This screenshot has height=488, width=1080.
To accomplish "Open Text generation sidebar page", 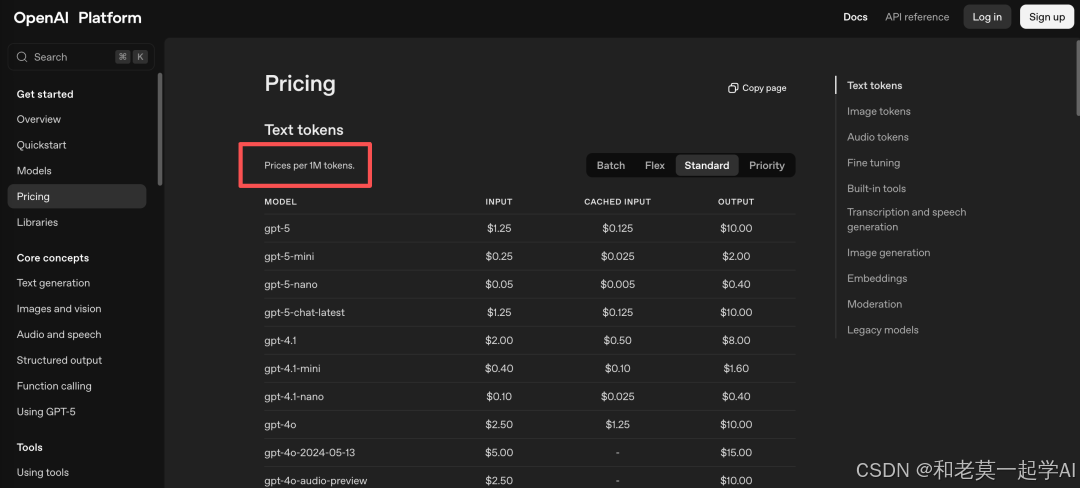I will tap(53, 283).
